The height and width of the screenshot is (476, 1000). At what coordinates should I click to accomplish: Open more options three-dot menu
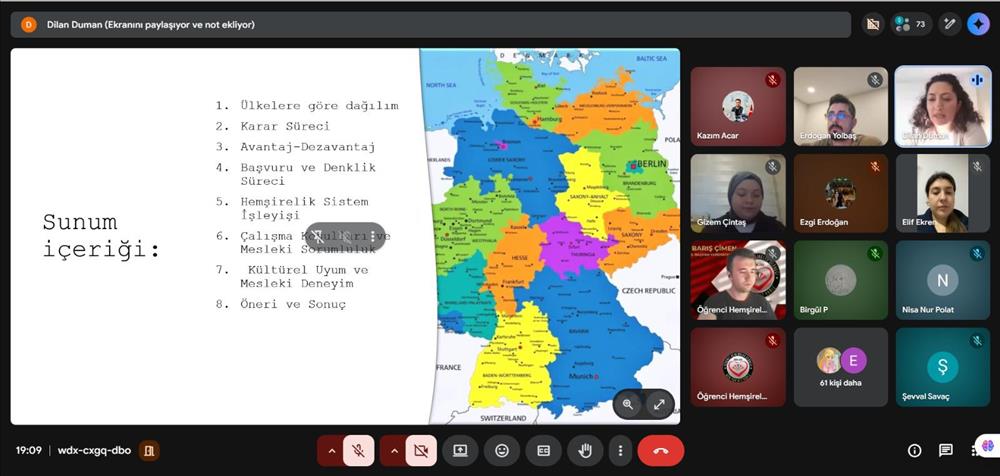pos(621,451)
